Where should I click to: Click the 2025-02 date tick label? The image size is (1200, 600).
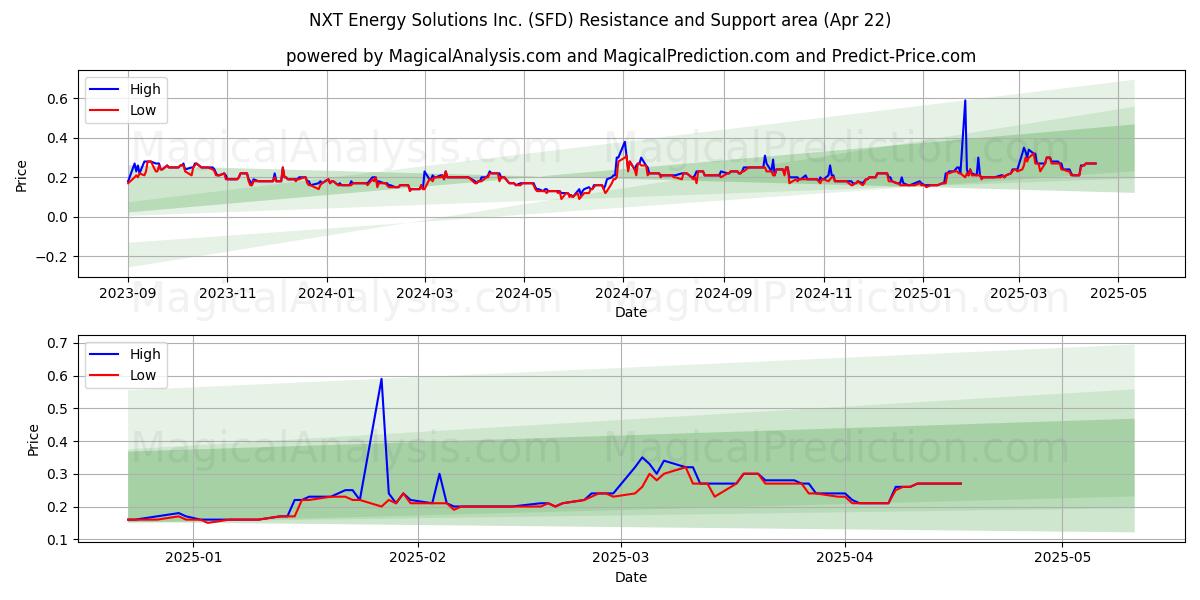[x=418, y=557]
